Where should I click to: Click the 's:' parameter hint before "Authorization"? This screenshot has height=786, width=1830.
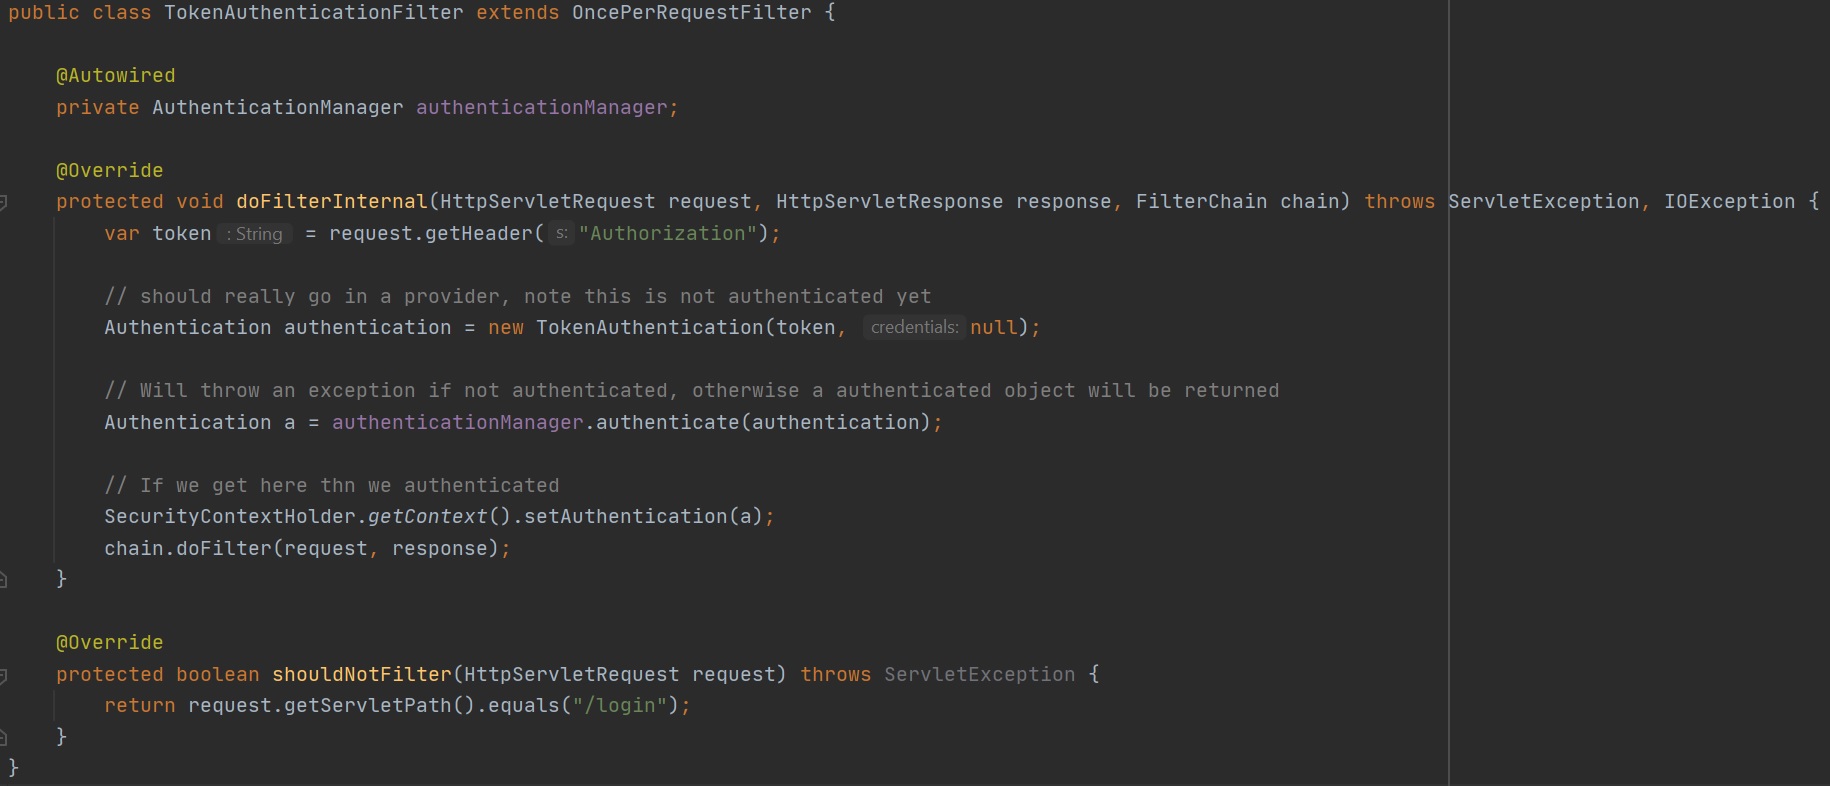tap(561, 234)
